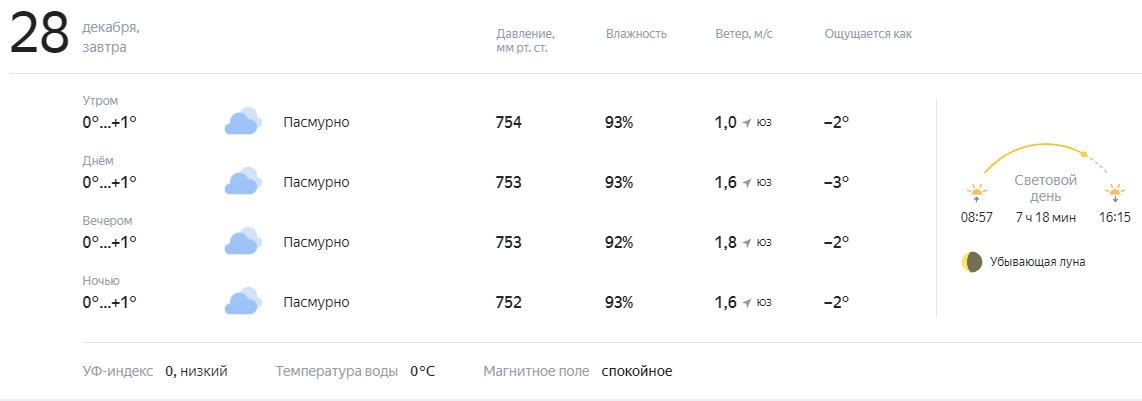
Task: Click the cloudy icon in the Утром row
Action: [x=243, y=122]
